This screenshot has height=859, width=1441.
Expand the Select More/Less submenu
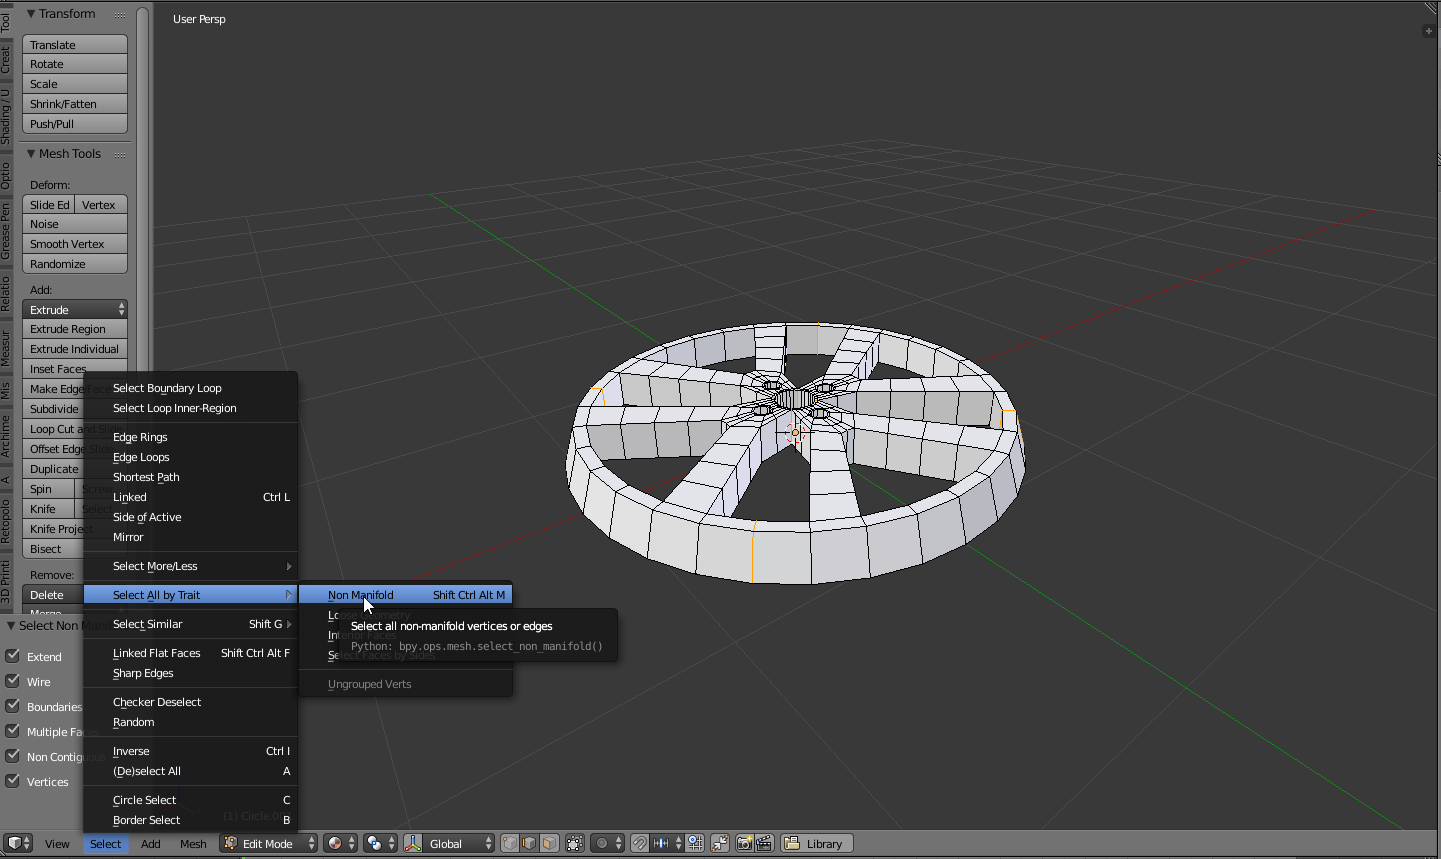click(x=190, y=566)
